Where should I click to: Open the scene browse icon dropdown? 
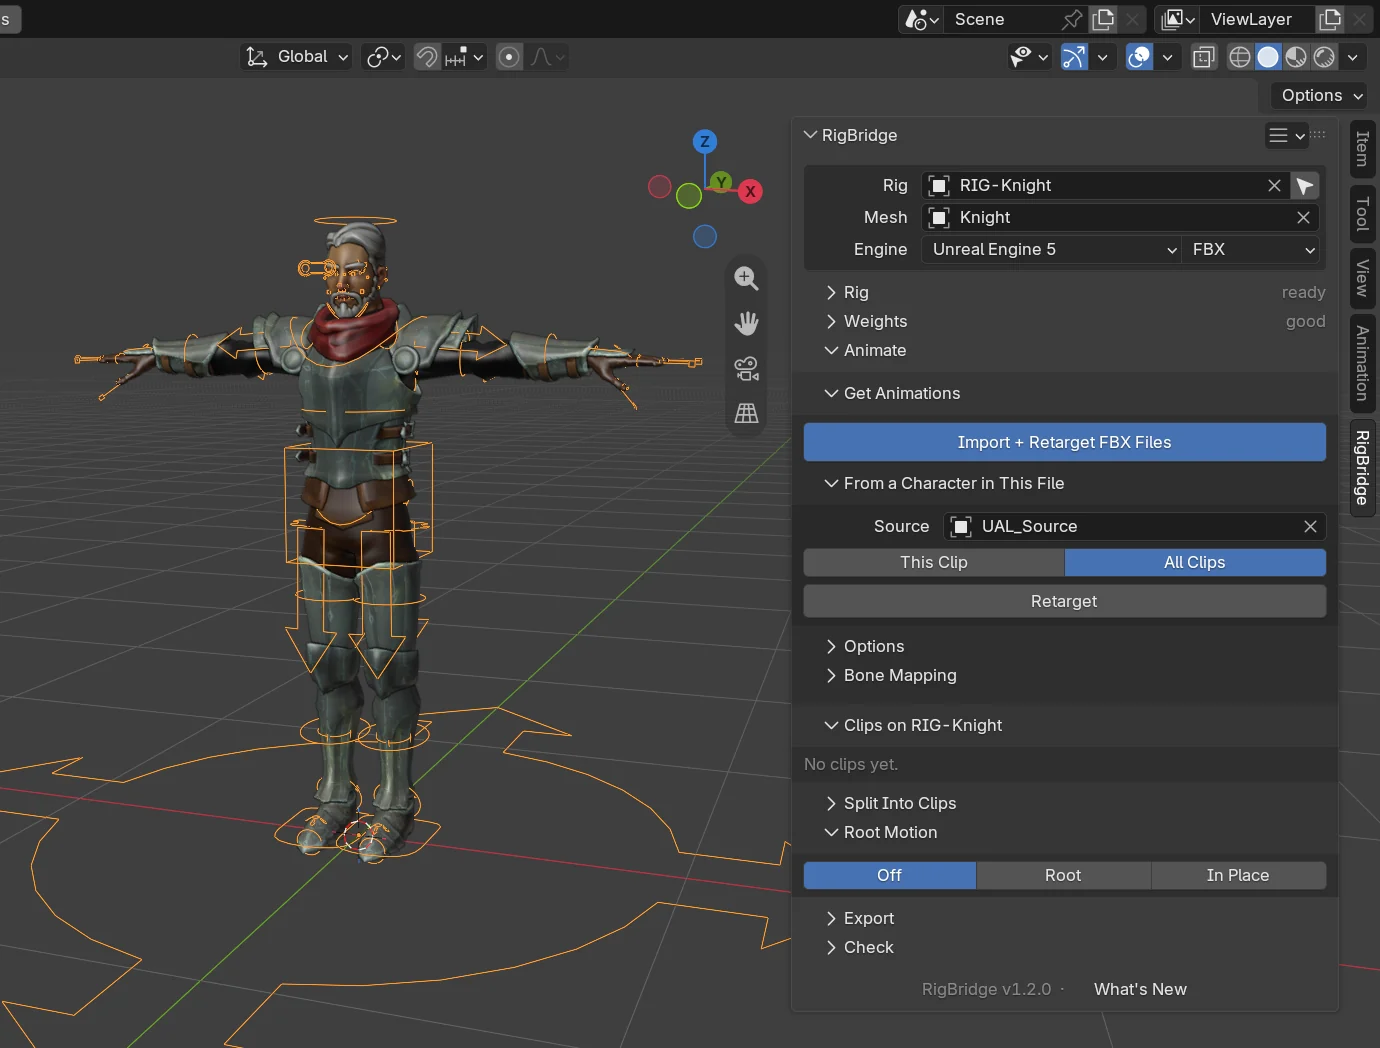point(921,19)
